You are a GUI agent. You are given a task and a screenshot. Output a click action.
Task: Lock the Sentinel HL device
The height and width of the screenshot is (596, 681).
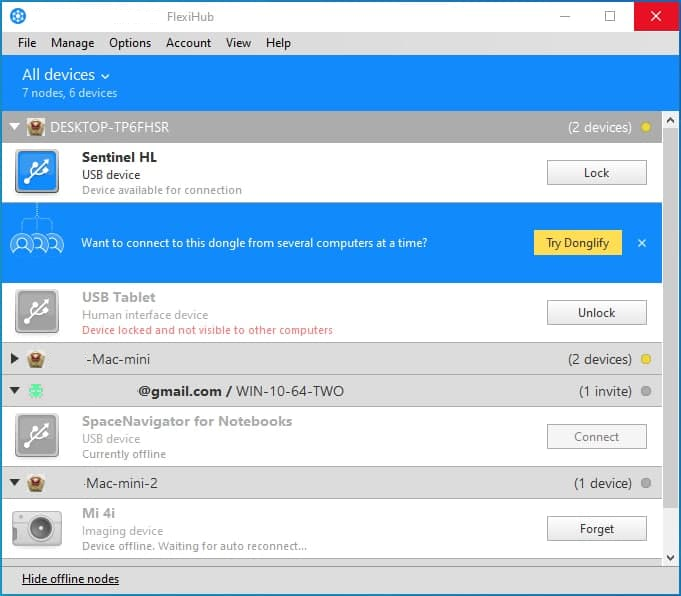point(596,172)
